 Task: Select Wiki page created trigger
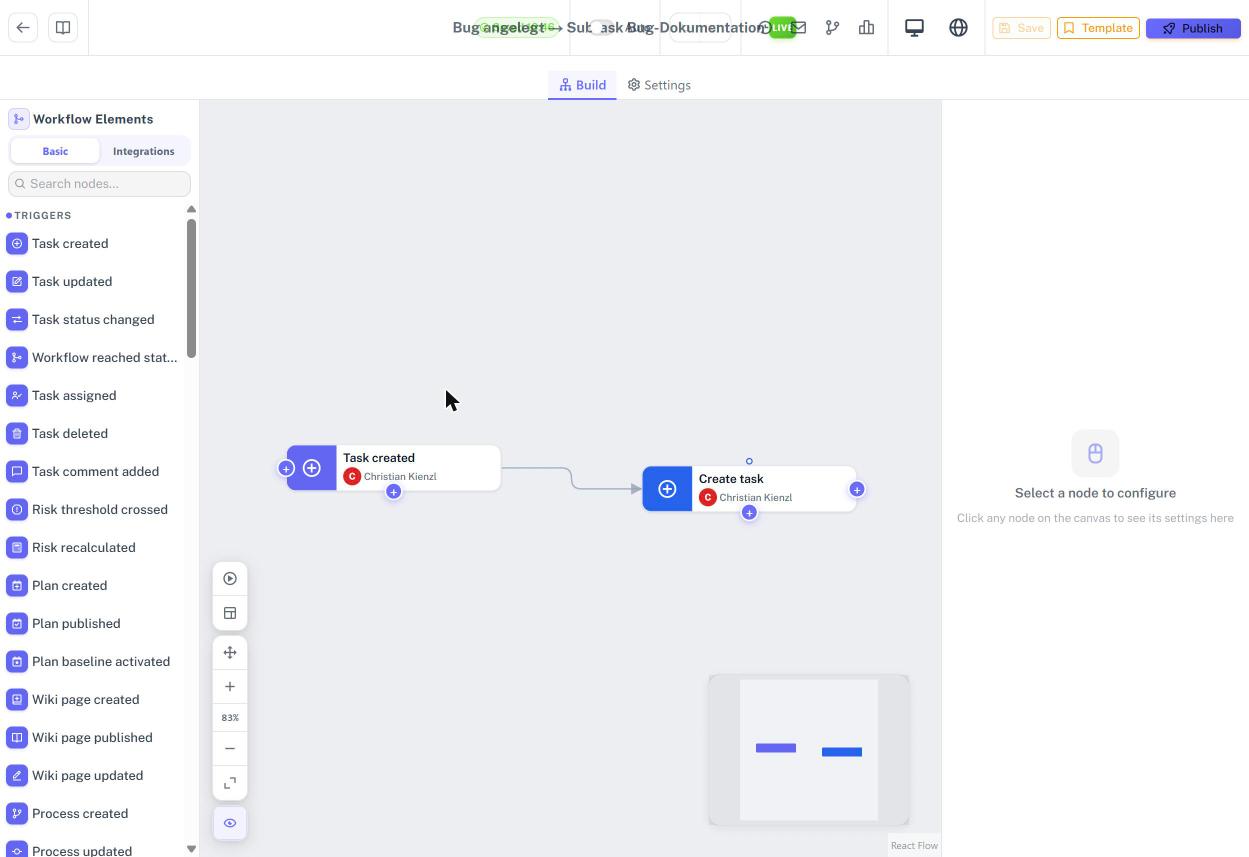(x=92, y=700)
